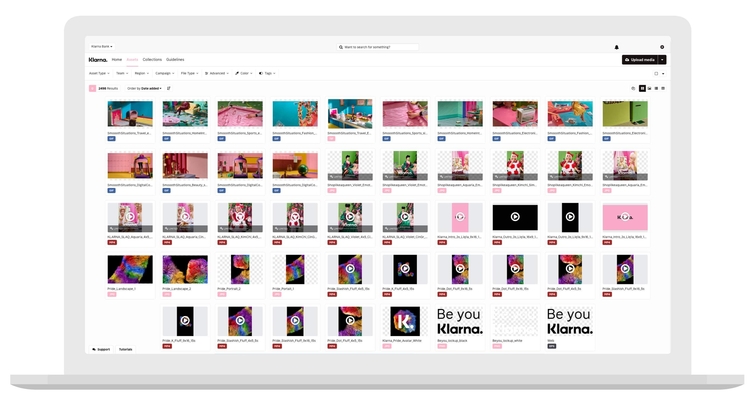Open the Klarna_Pride_Avatar_White thumbnail
Image resolution: width=755 pixels, height=404 pixels.
(x=405, y=321)
